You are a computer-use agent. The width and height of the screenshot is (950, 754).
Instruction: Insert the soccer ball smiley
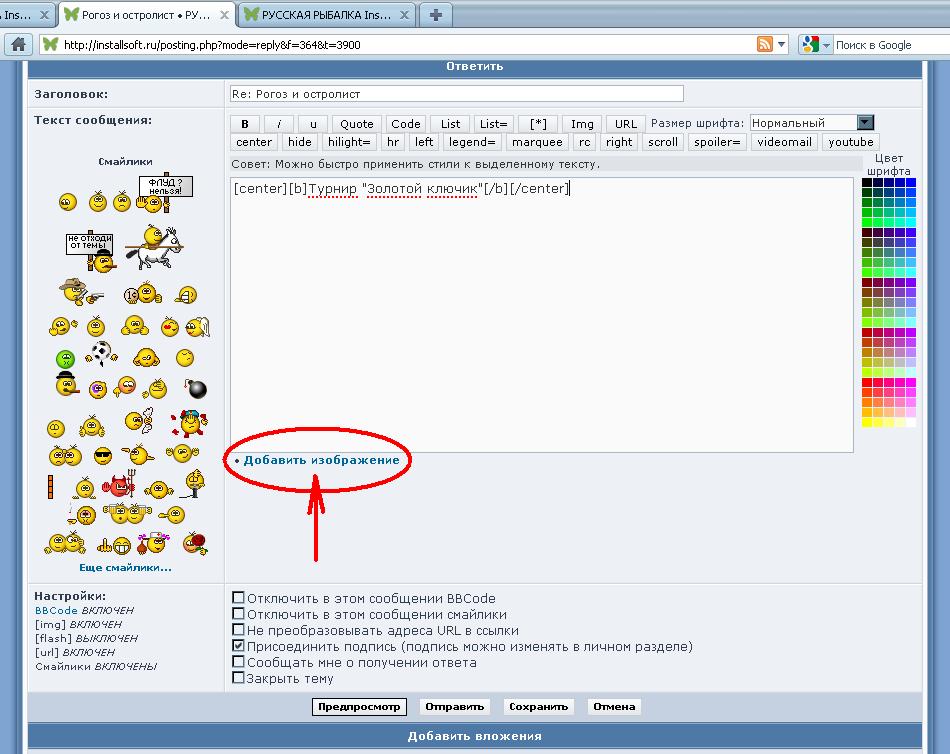pos(101,353)
